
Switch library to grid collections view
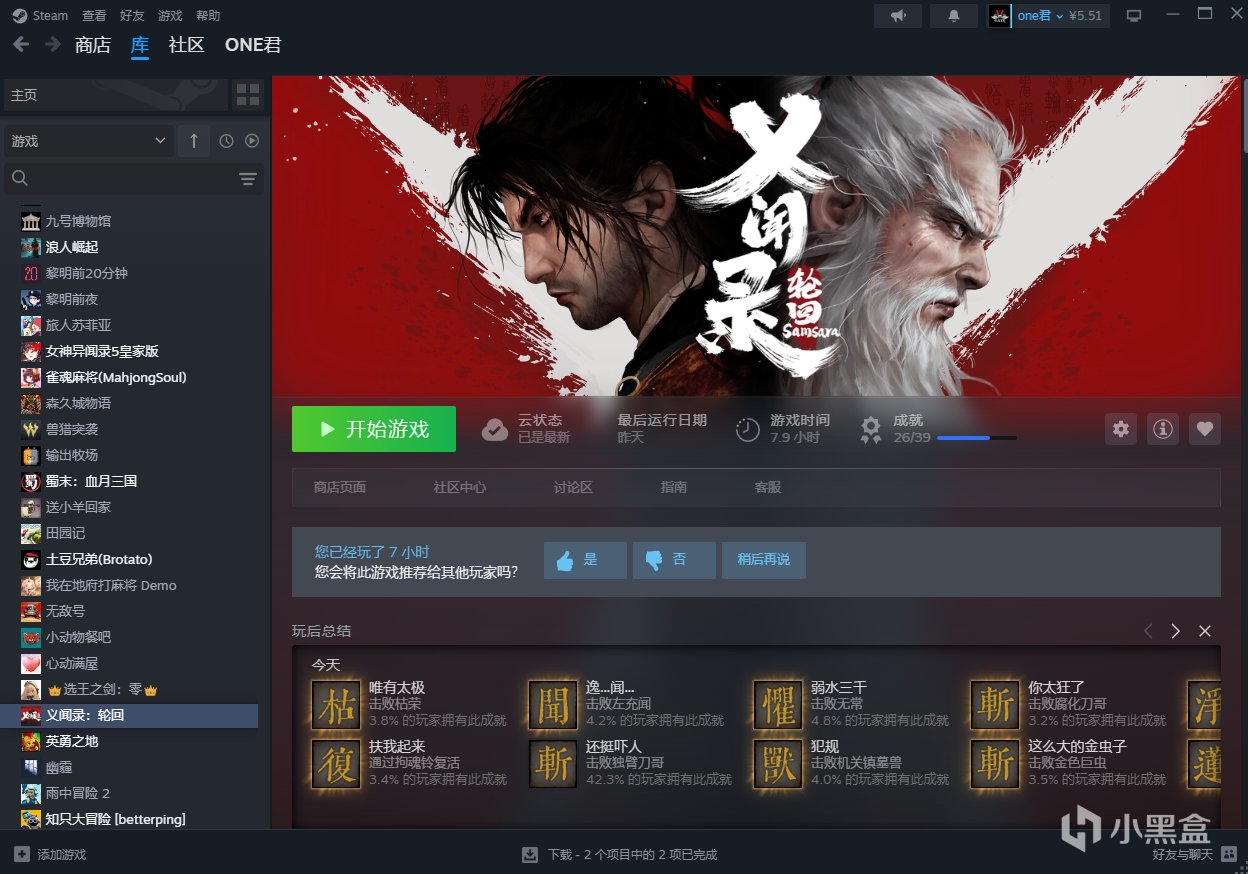click(x=248, y=95)
